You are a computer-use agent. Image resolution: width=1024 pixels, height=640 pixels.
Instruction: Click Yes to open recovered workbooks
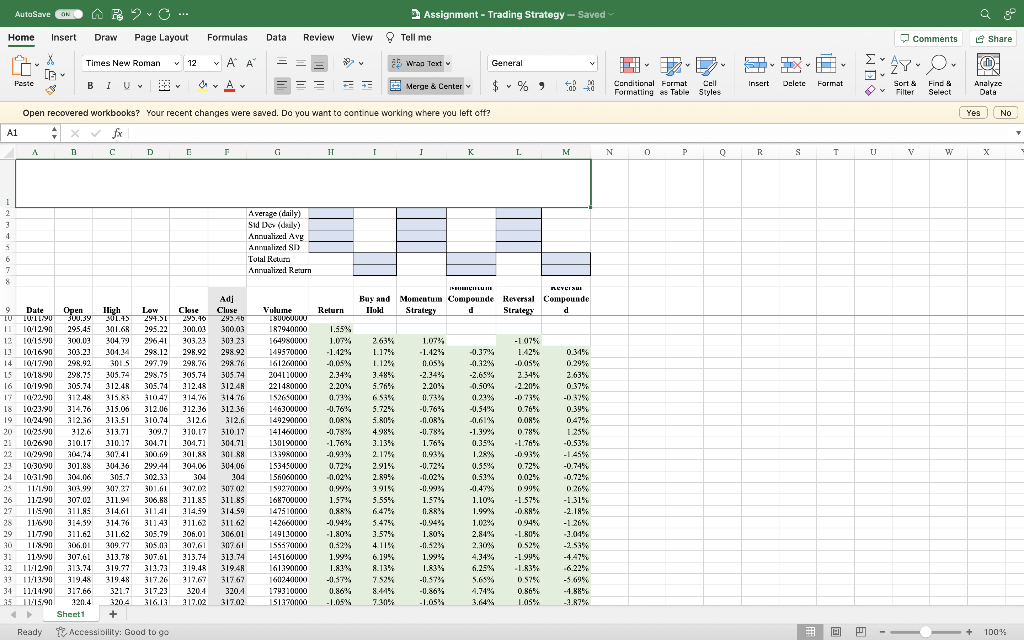(x=972, y=113)
